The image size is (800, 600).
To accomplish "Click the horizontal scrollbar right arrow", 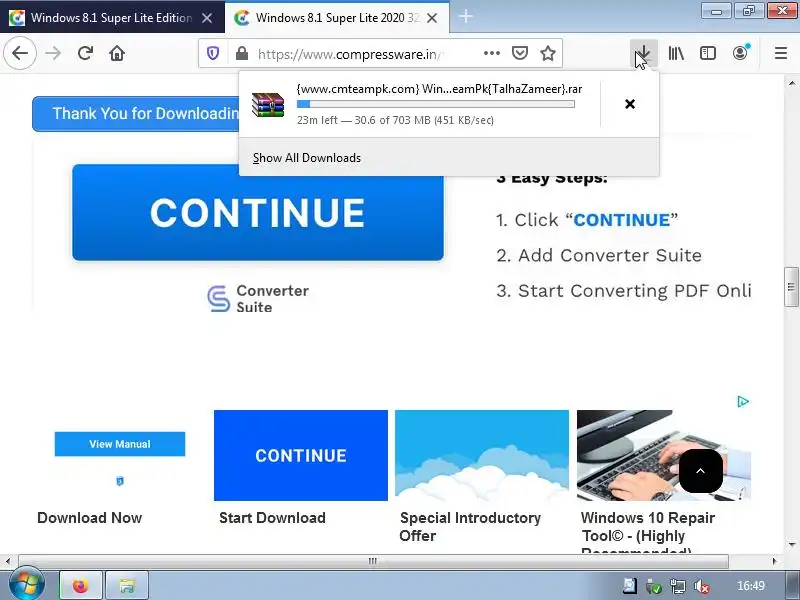I will tap(774, 561).
